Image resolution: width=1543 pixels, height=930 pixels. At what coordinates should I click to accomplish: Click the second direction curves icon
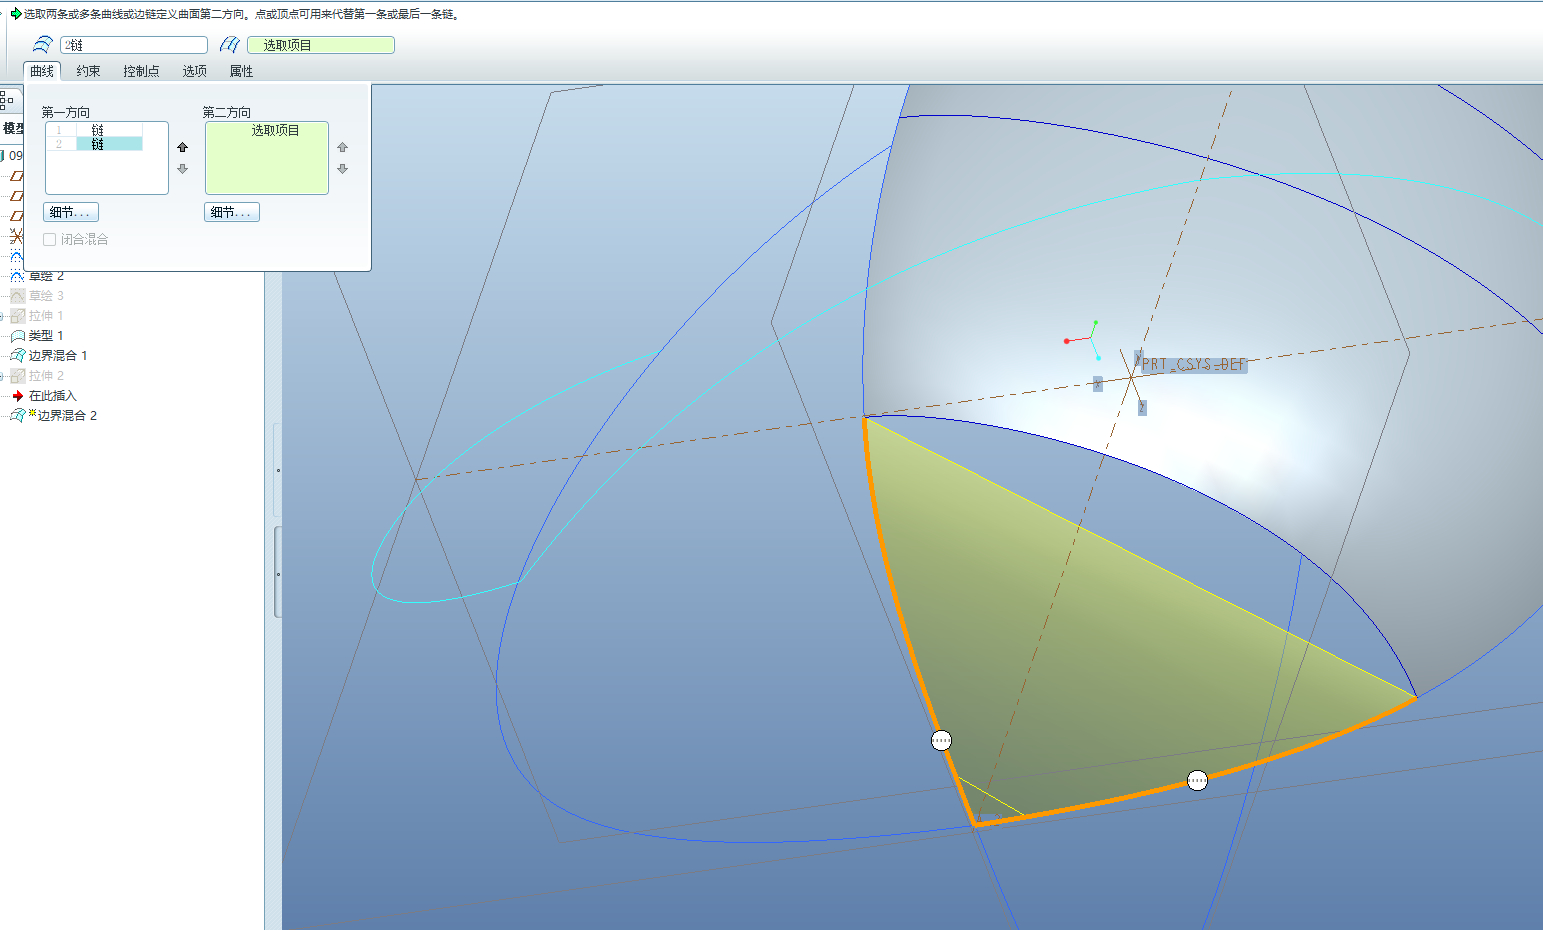coord(230,45)
